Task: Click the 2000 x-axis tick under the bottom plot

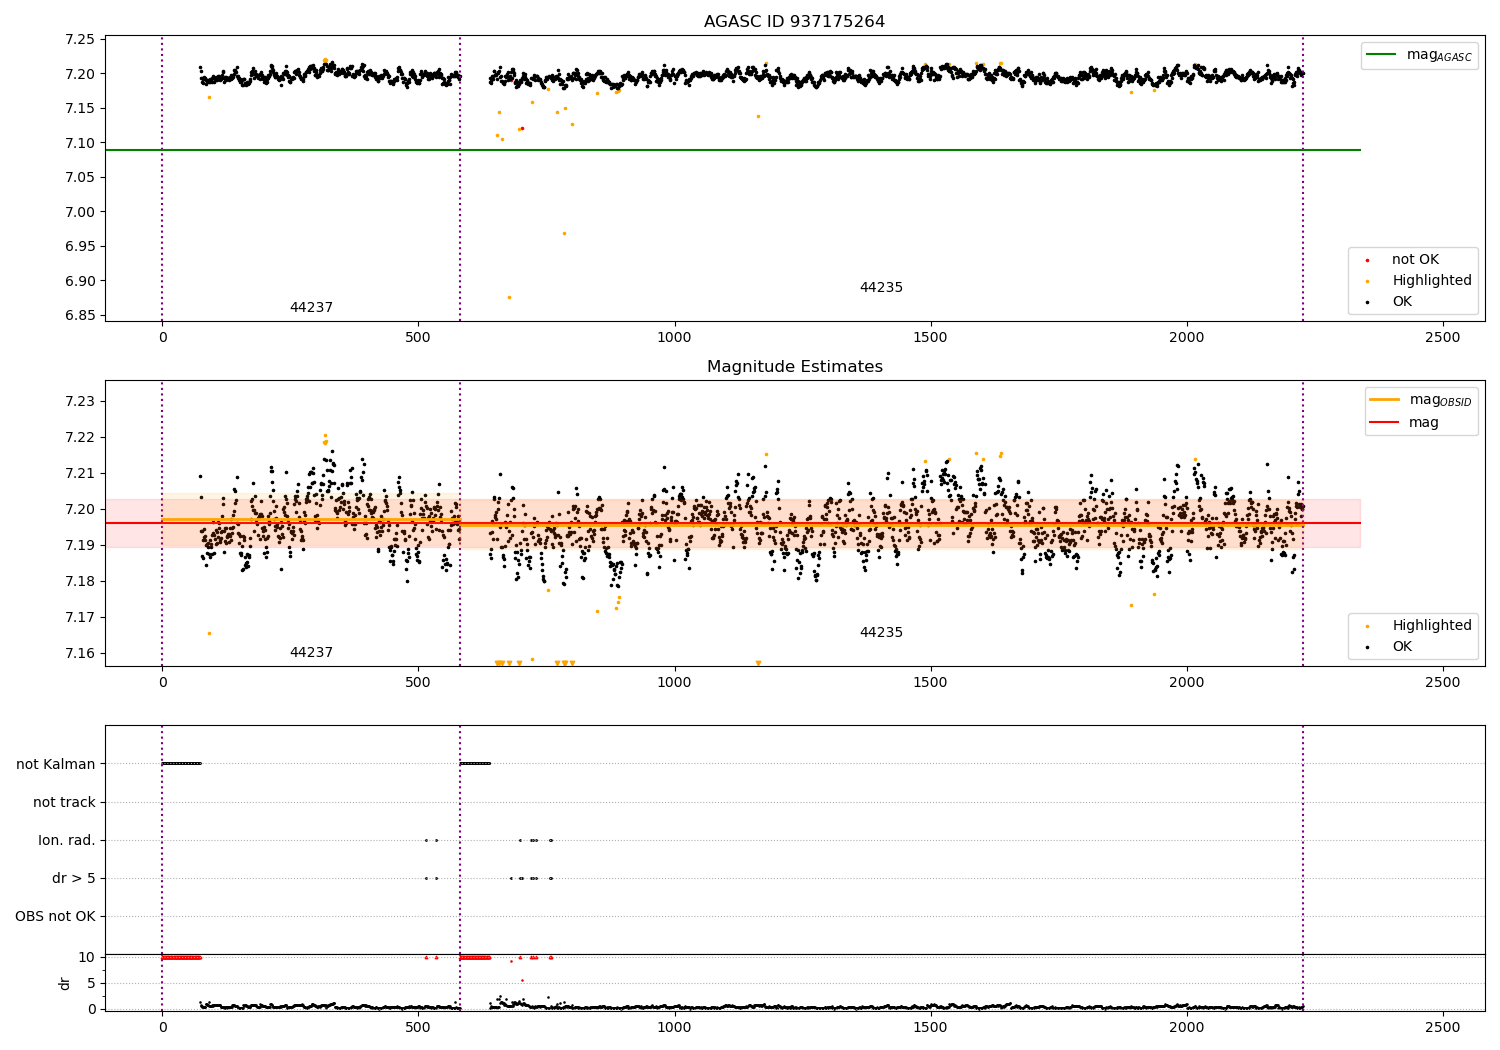Action: point(1187,1028)
